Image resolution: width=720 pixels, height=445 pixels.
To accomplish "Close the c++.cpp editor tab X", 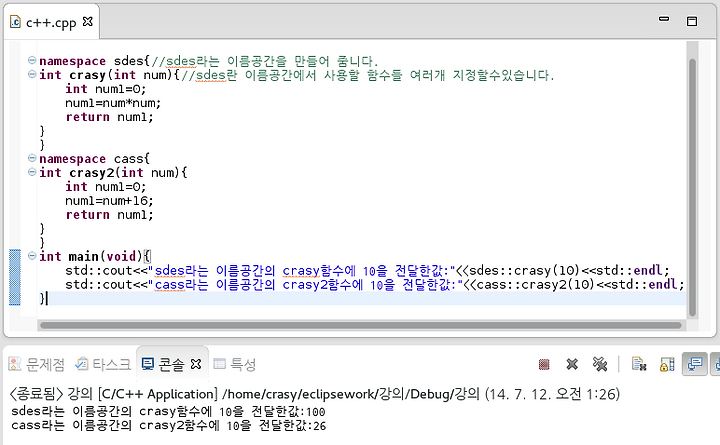I will tap(87, 22).
